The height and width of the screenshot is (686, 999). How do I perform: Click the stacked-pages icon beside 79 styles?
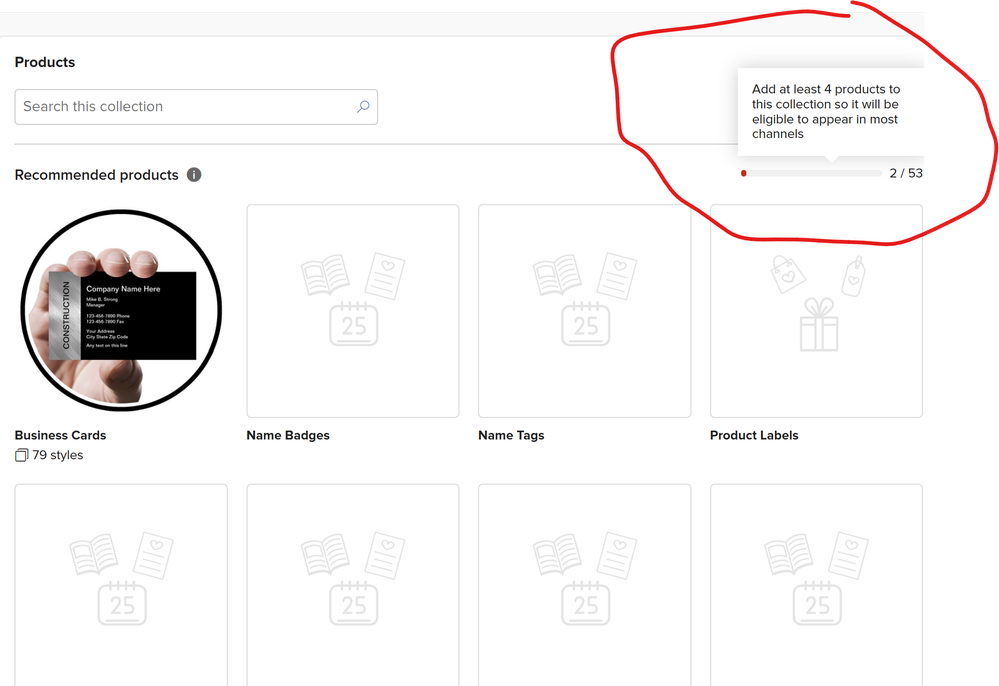(22, 456)
